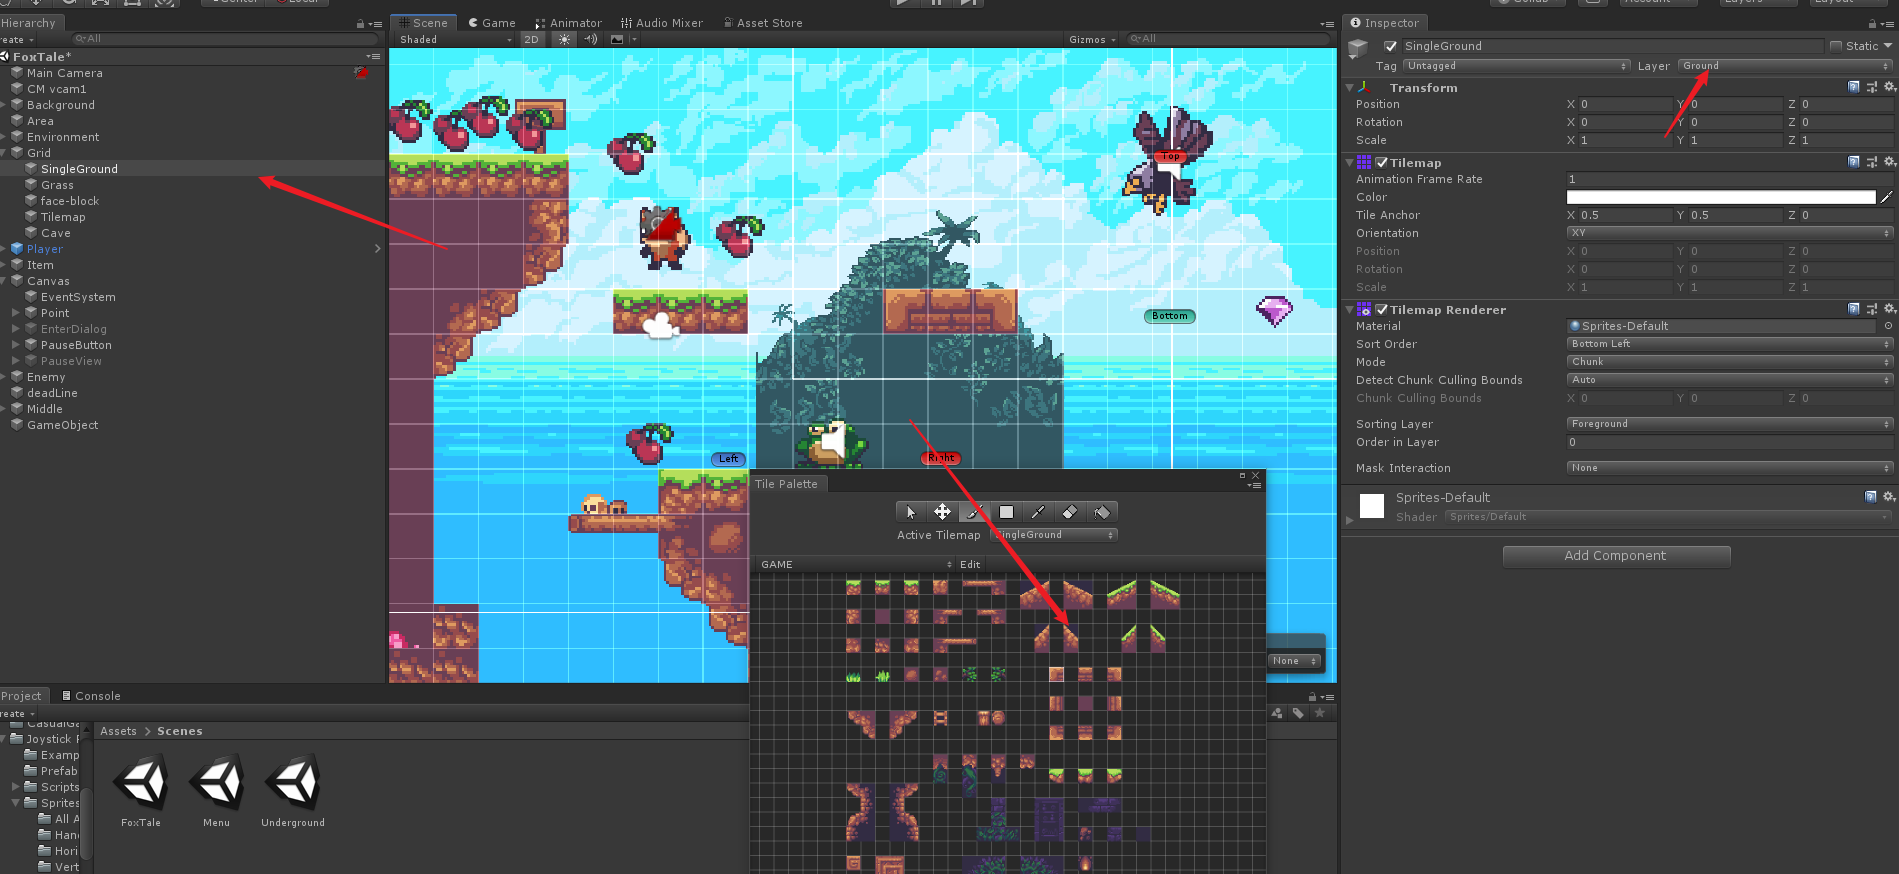Viewport: 1899px width, 874px height.
Task: Lock the Inspector panel padlock icon
Action: pos(1873,24)
